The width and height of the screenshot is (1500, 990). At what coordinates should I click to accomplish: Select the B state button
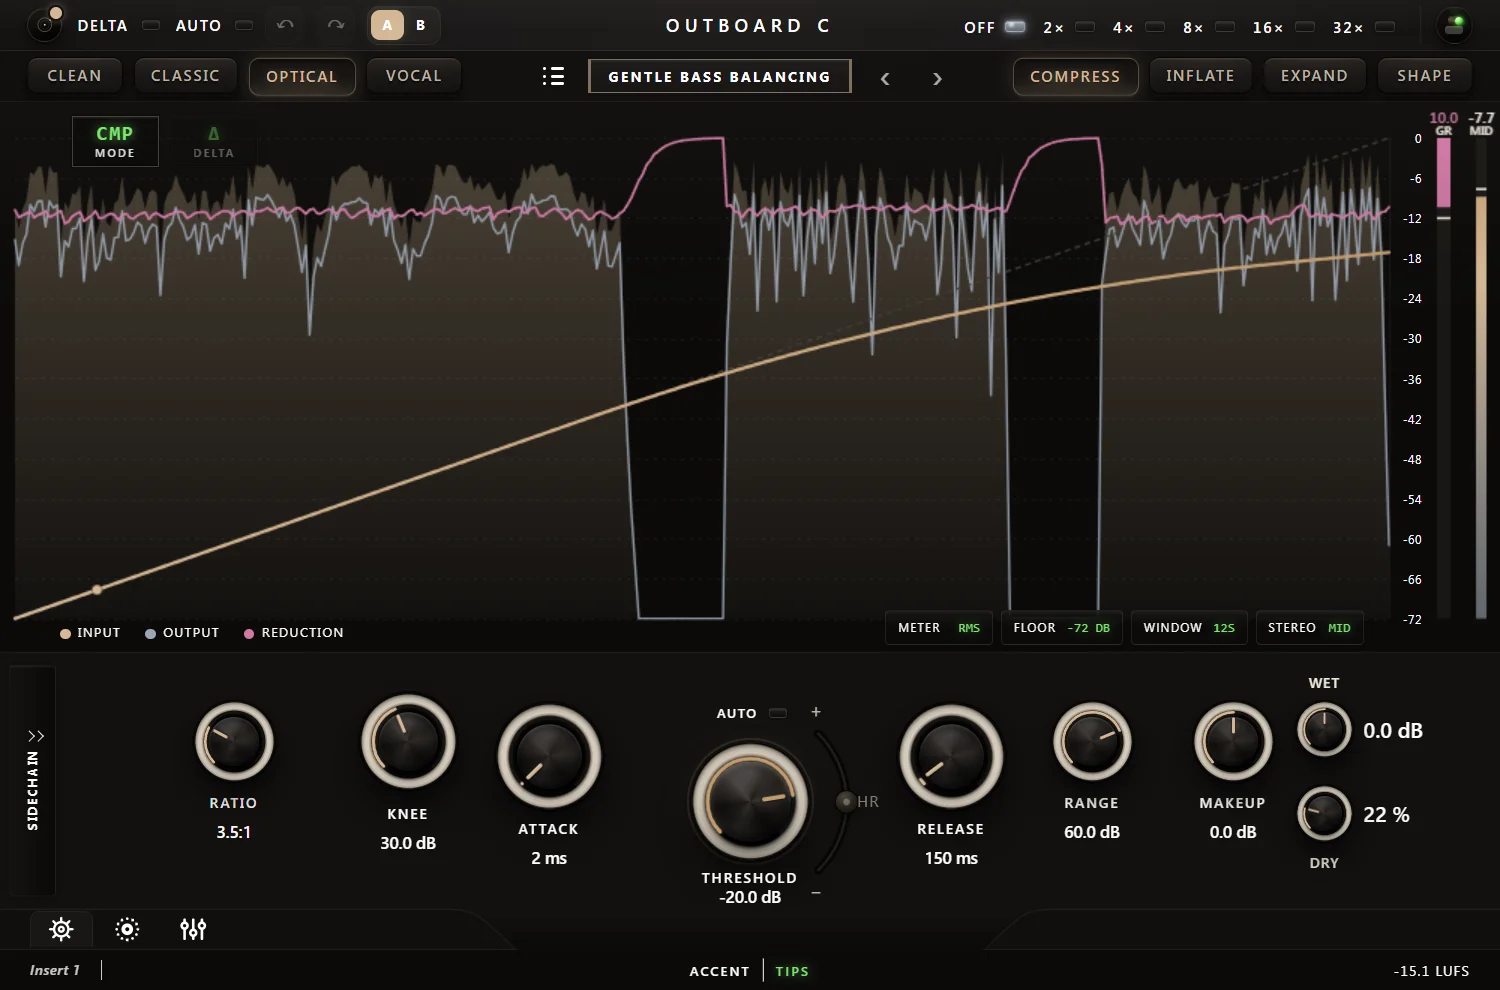[x=421, y=25]
